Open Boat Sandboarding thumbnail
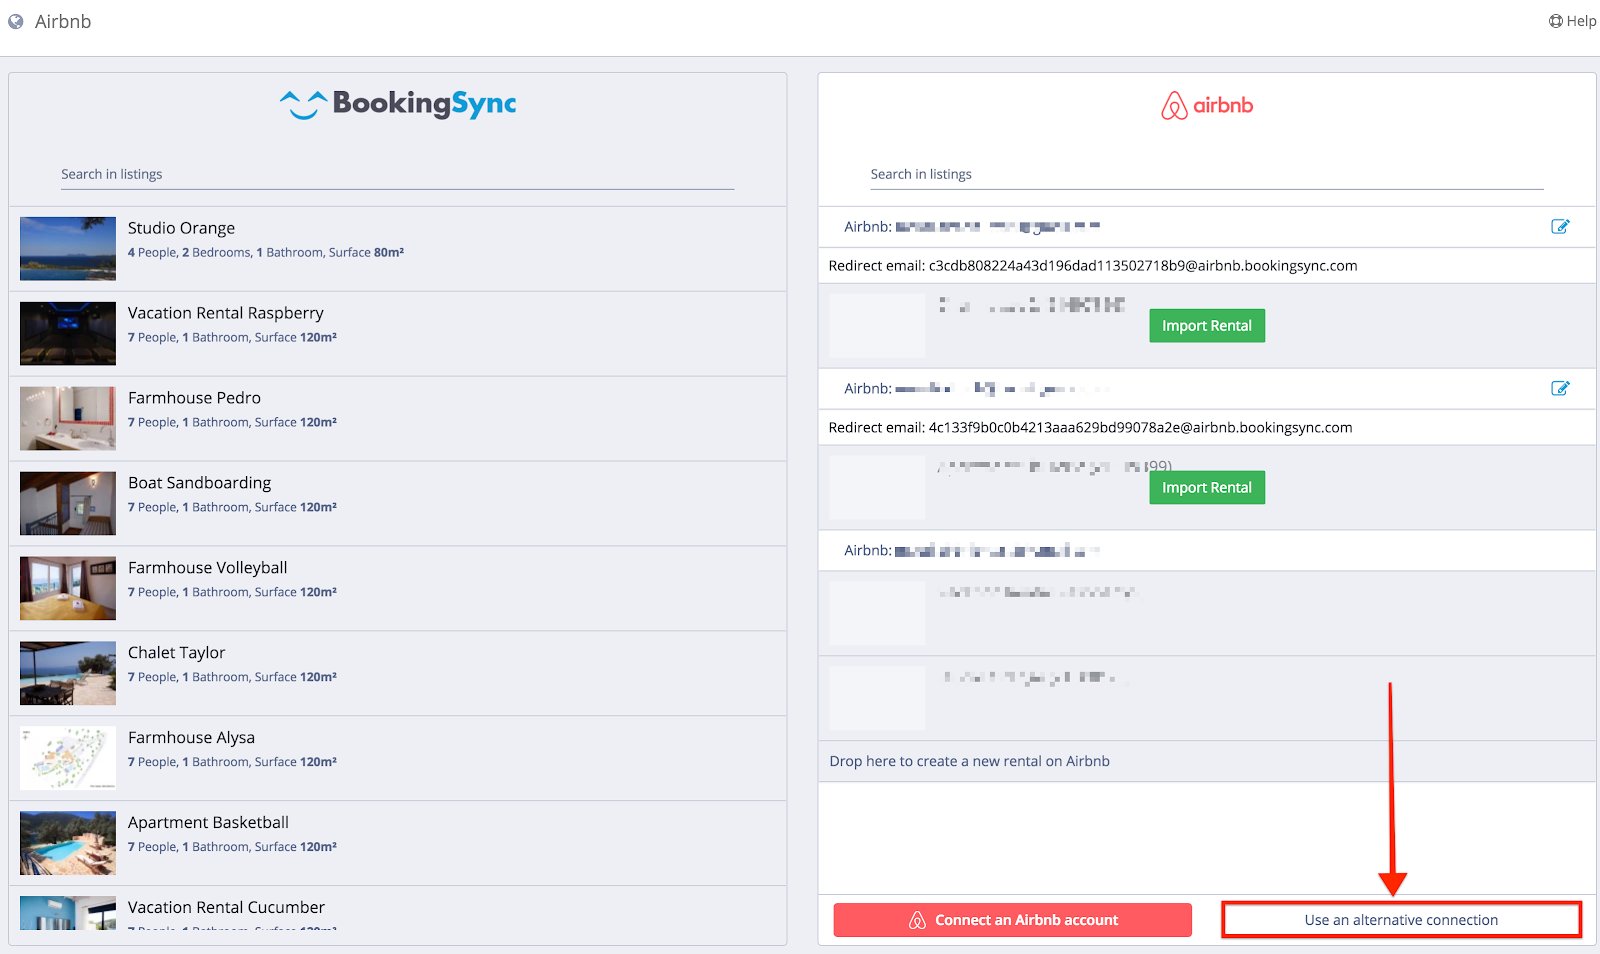The height and width of the screenshot is (954, 1600). coord(68,504)
